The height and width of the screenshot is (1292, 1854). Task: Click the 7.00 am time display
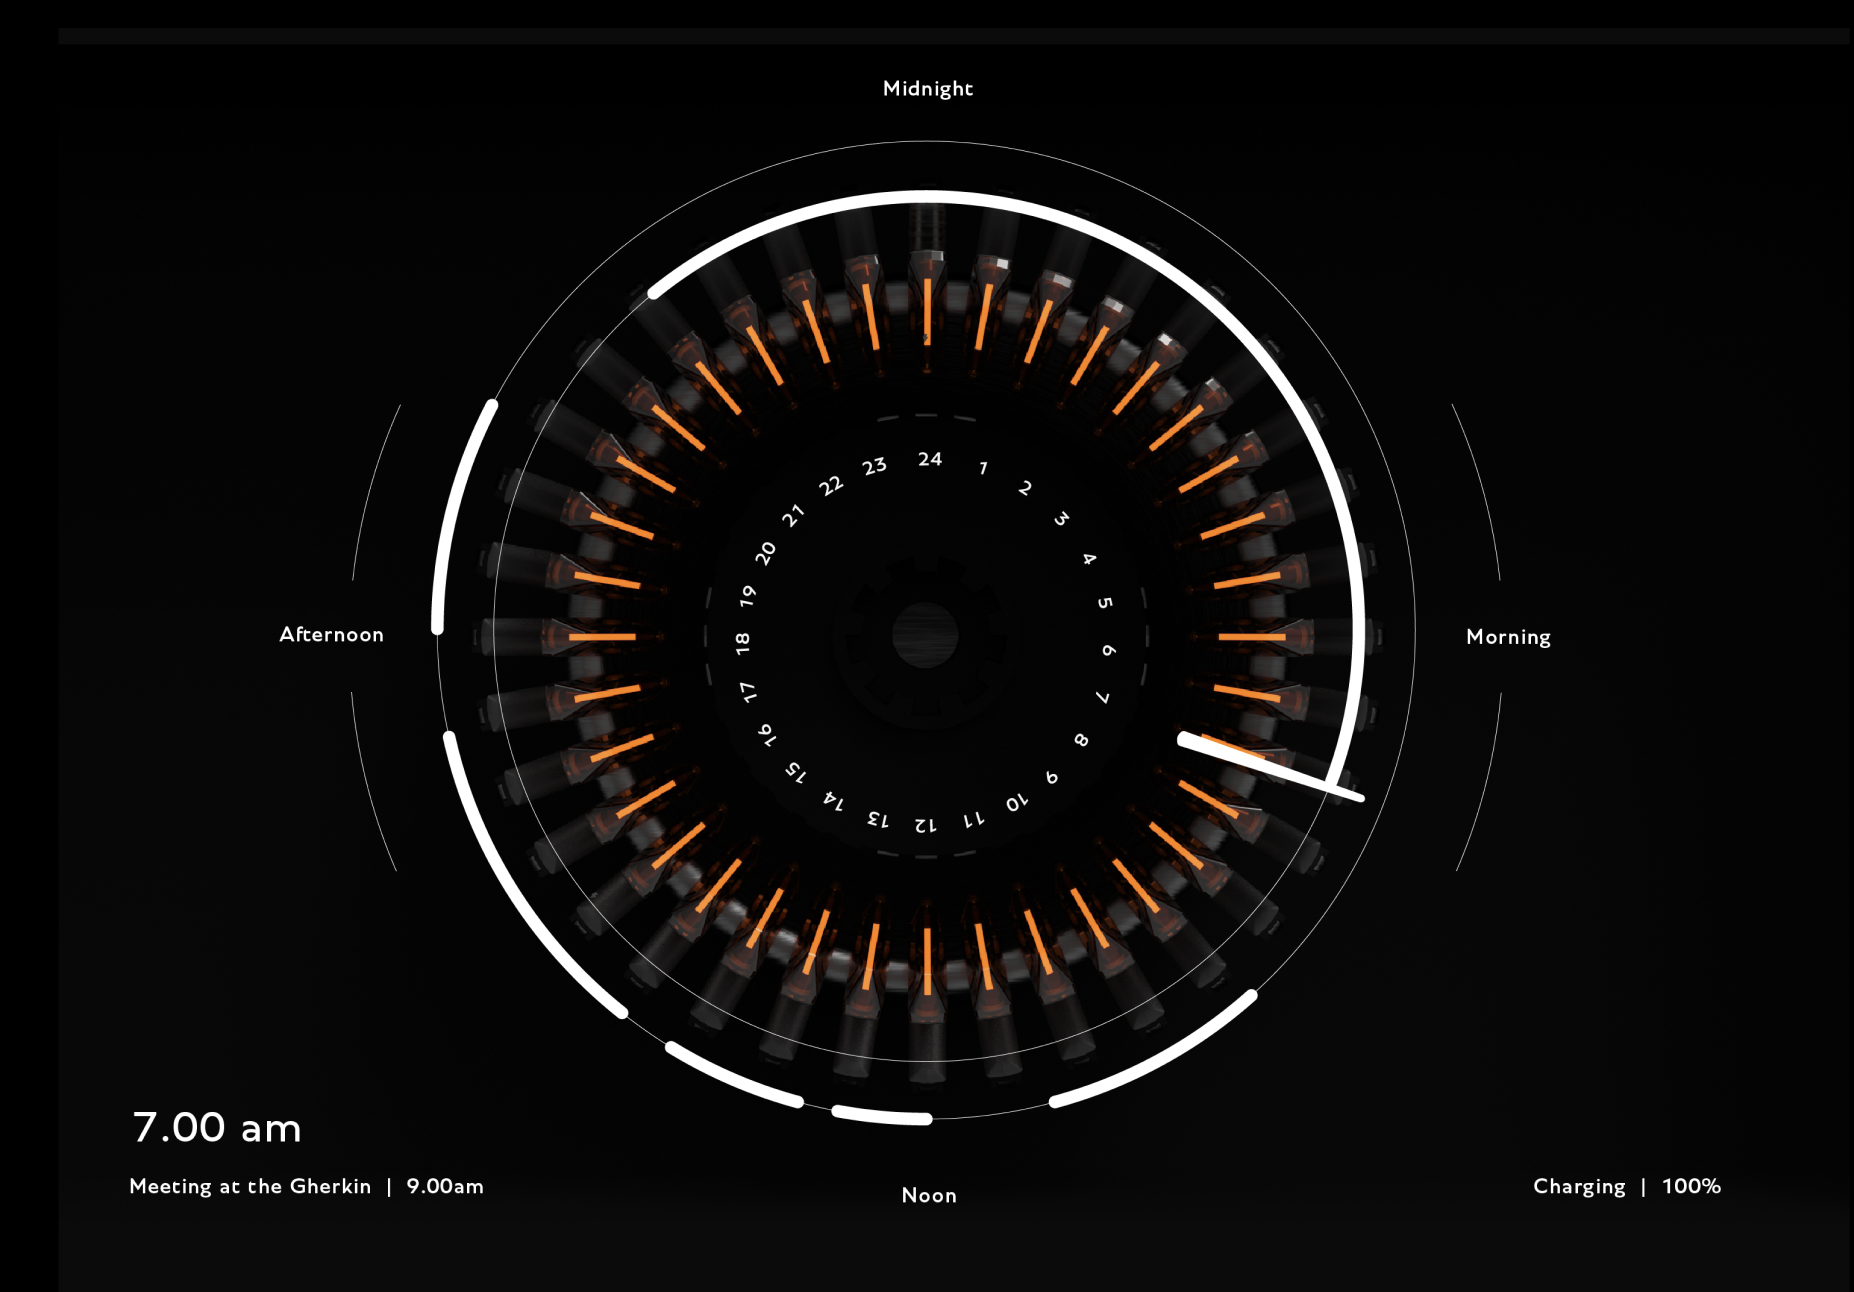217,1128
